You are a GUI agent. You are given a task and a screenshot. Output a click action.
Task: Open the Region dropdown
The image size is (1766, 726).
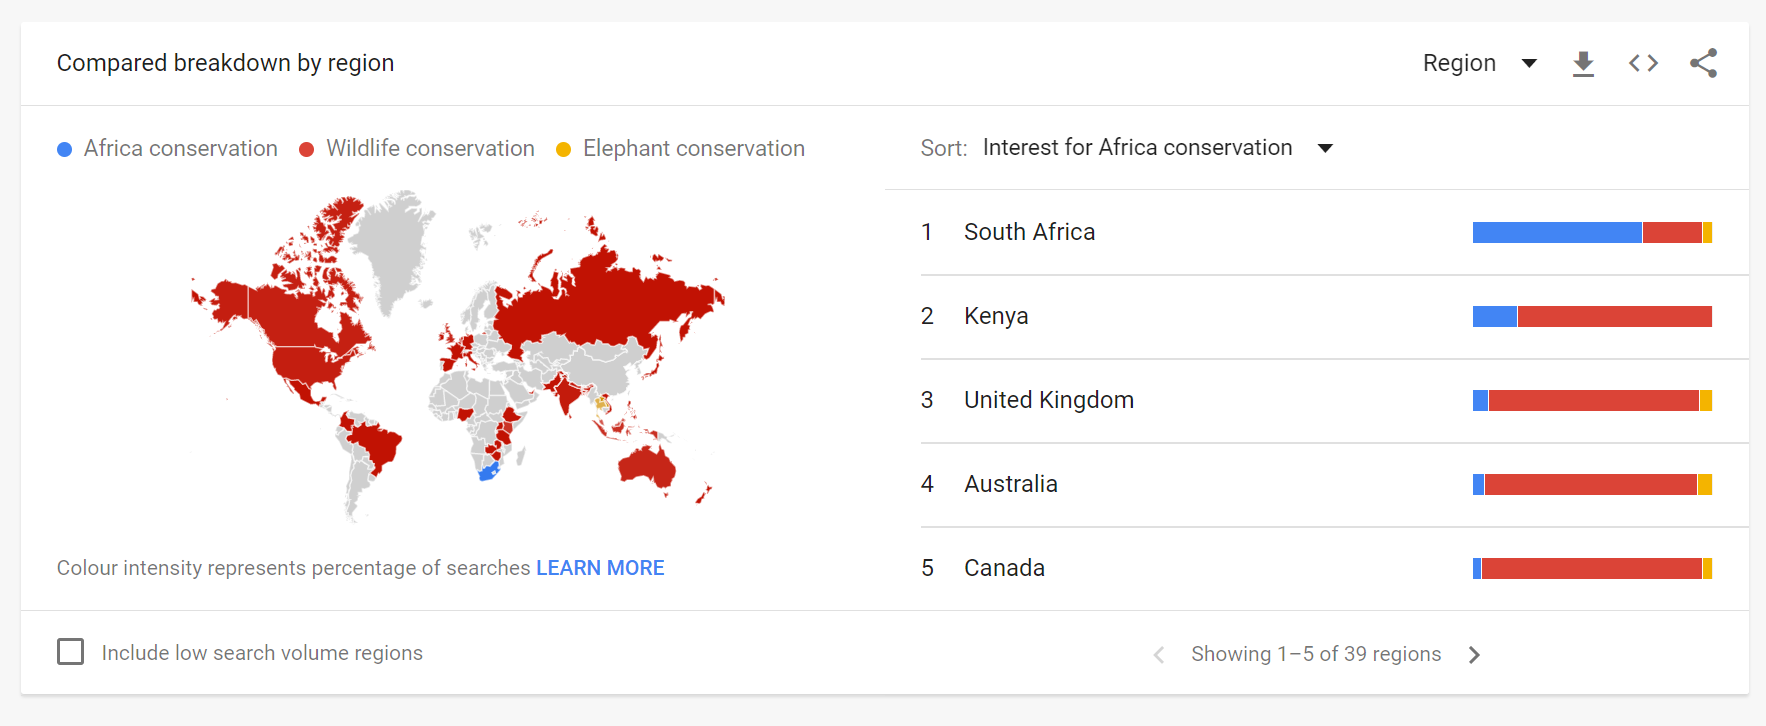(x=1482, y=63)
